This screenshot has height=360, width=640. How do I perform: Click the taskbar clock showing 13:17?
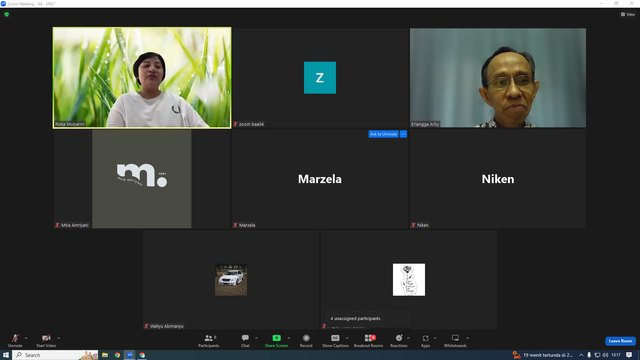(616, 355)
